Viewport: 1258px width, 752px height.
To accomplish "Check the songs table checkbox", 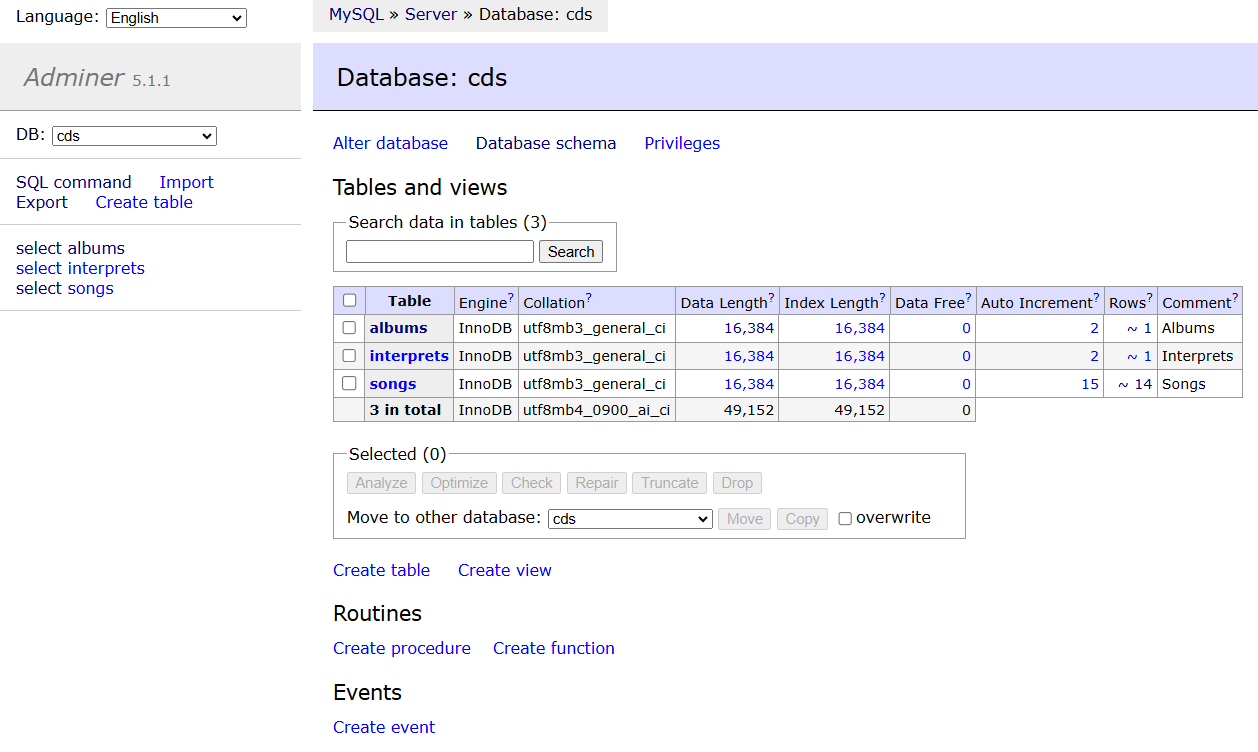I will click(x=349, y=383).
